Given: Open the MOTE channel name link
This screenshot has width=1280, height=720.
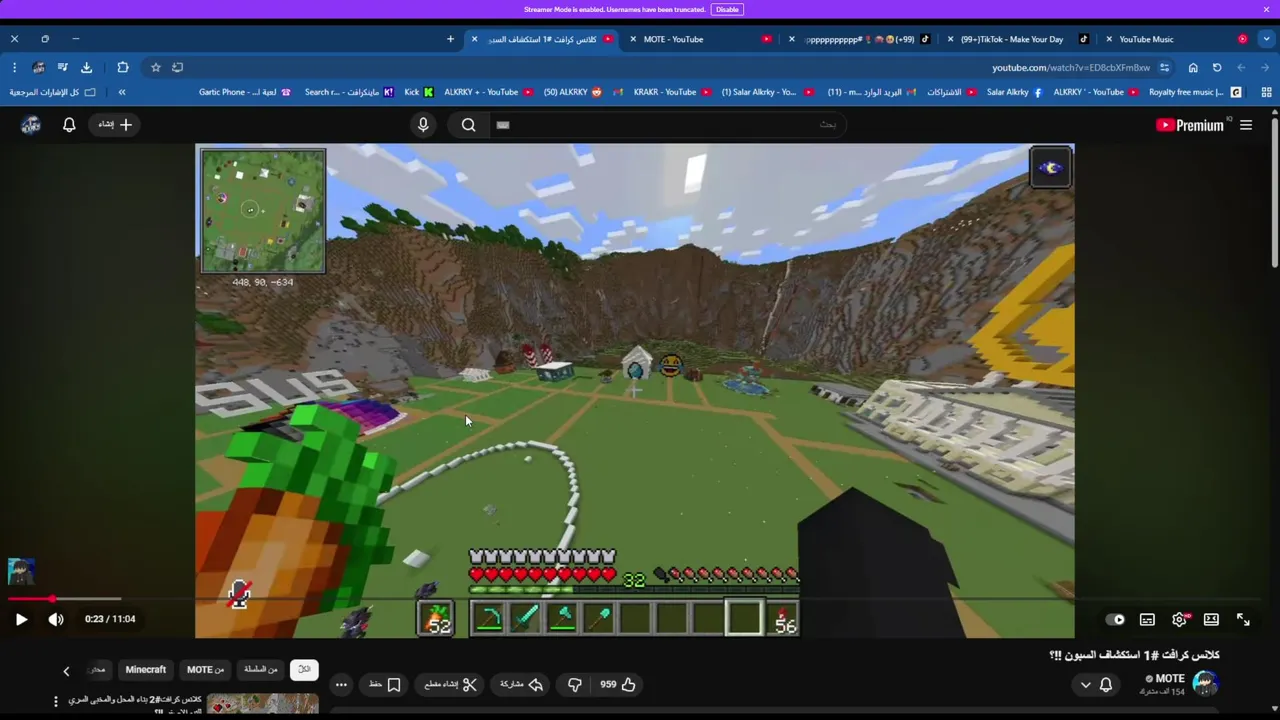Looking at the screenshot, I should click(1168, 678).
